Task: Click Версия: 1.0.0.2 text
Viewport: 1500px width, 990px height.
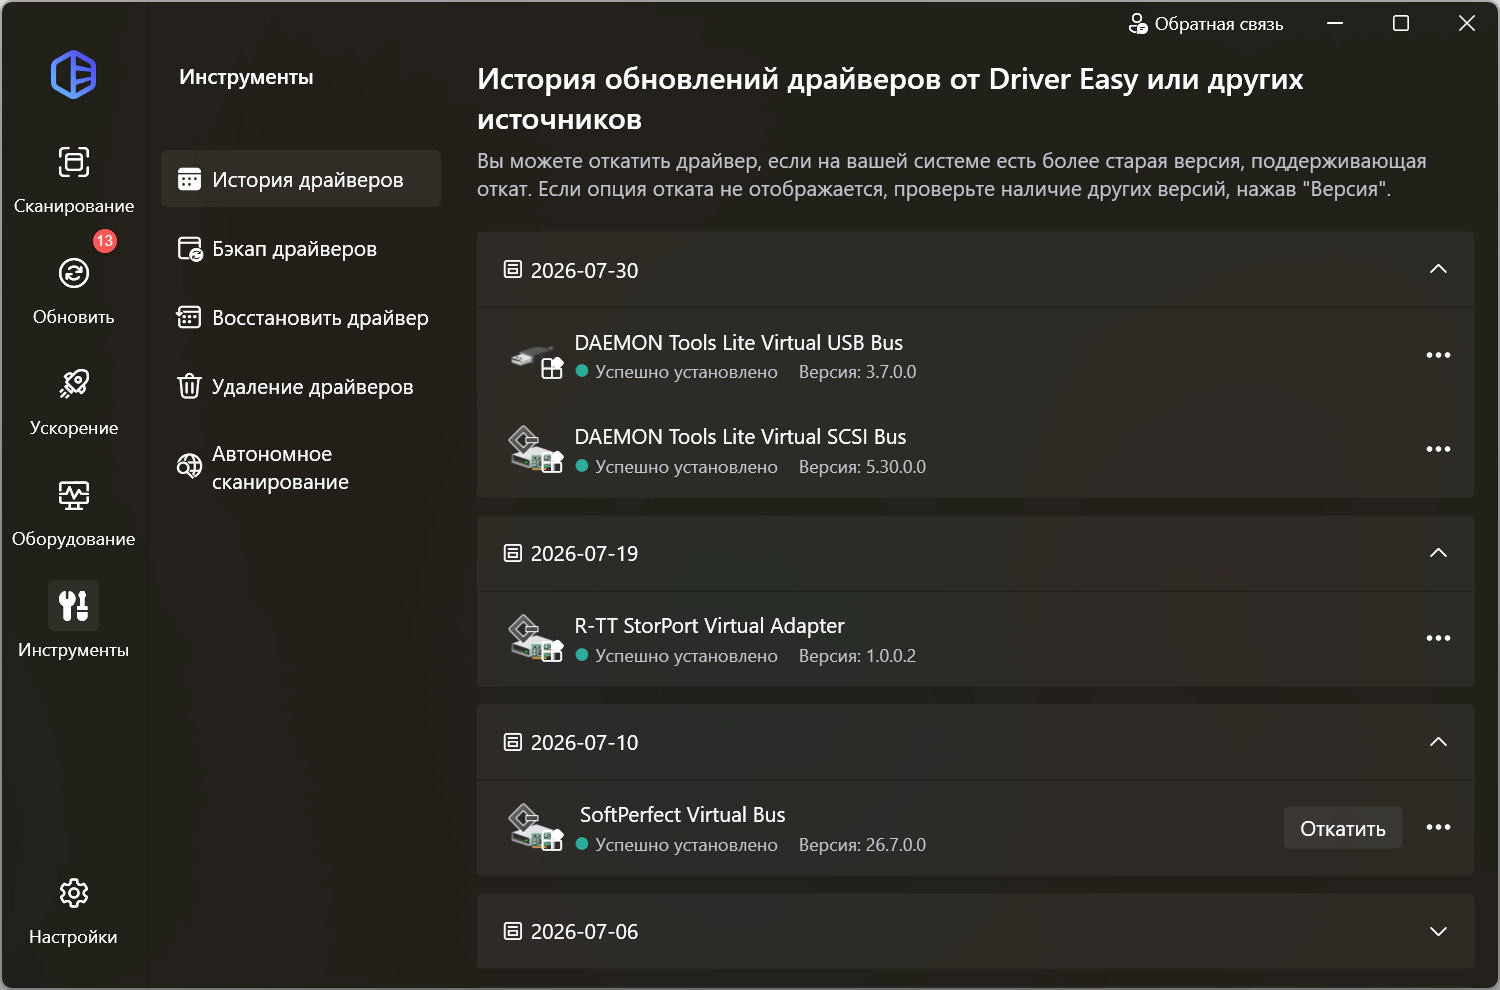Action: (857, 656)
